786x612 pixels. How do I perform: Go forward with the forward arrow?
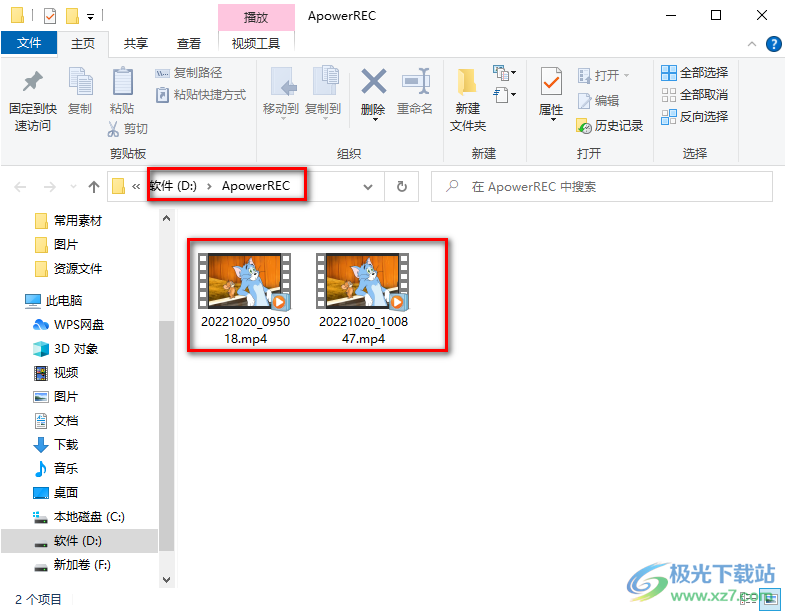(x=50, y=187)
